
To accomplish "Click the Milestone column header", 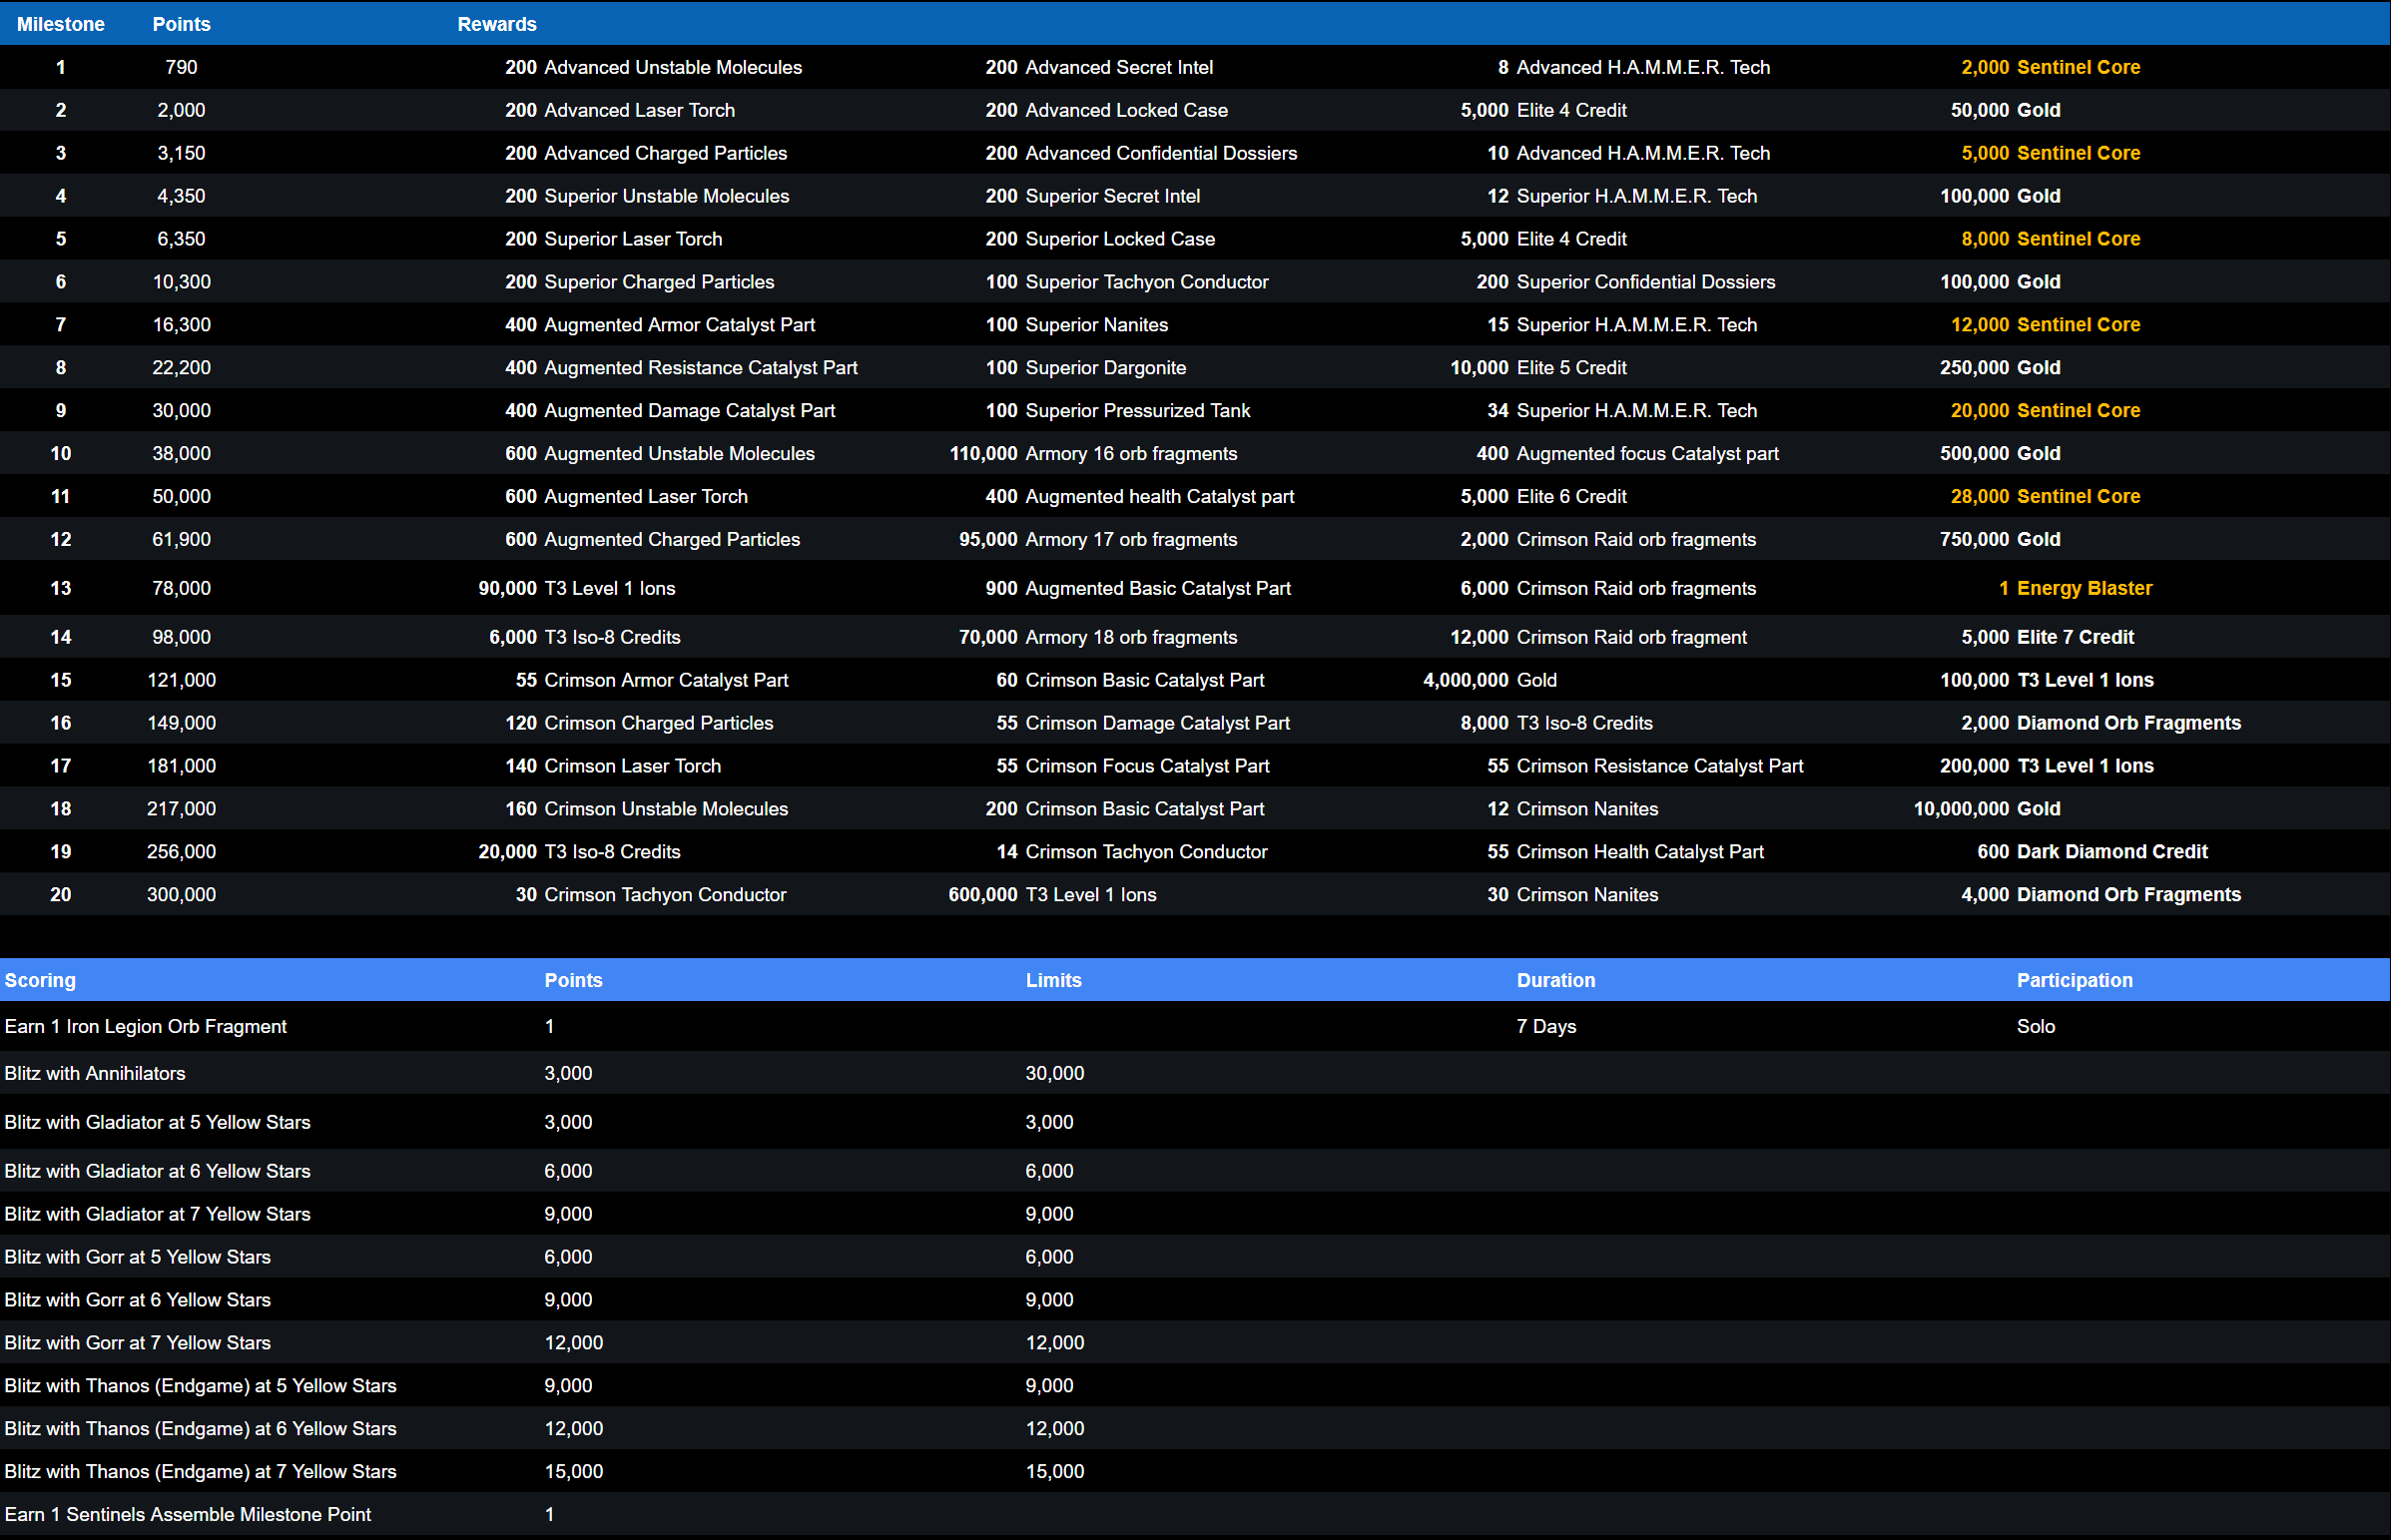I will click(x=60, y=24).
